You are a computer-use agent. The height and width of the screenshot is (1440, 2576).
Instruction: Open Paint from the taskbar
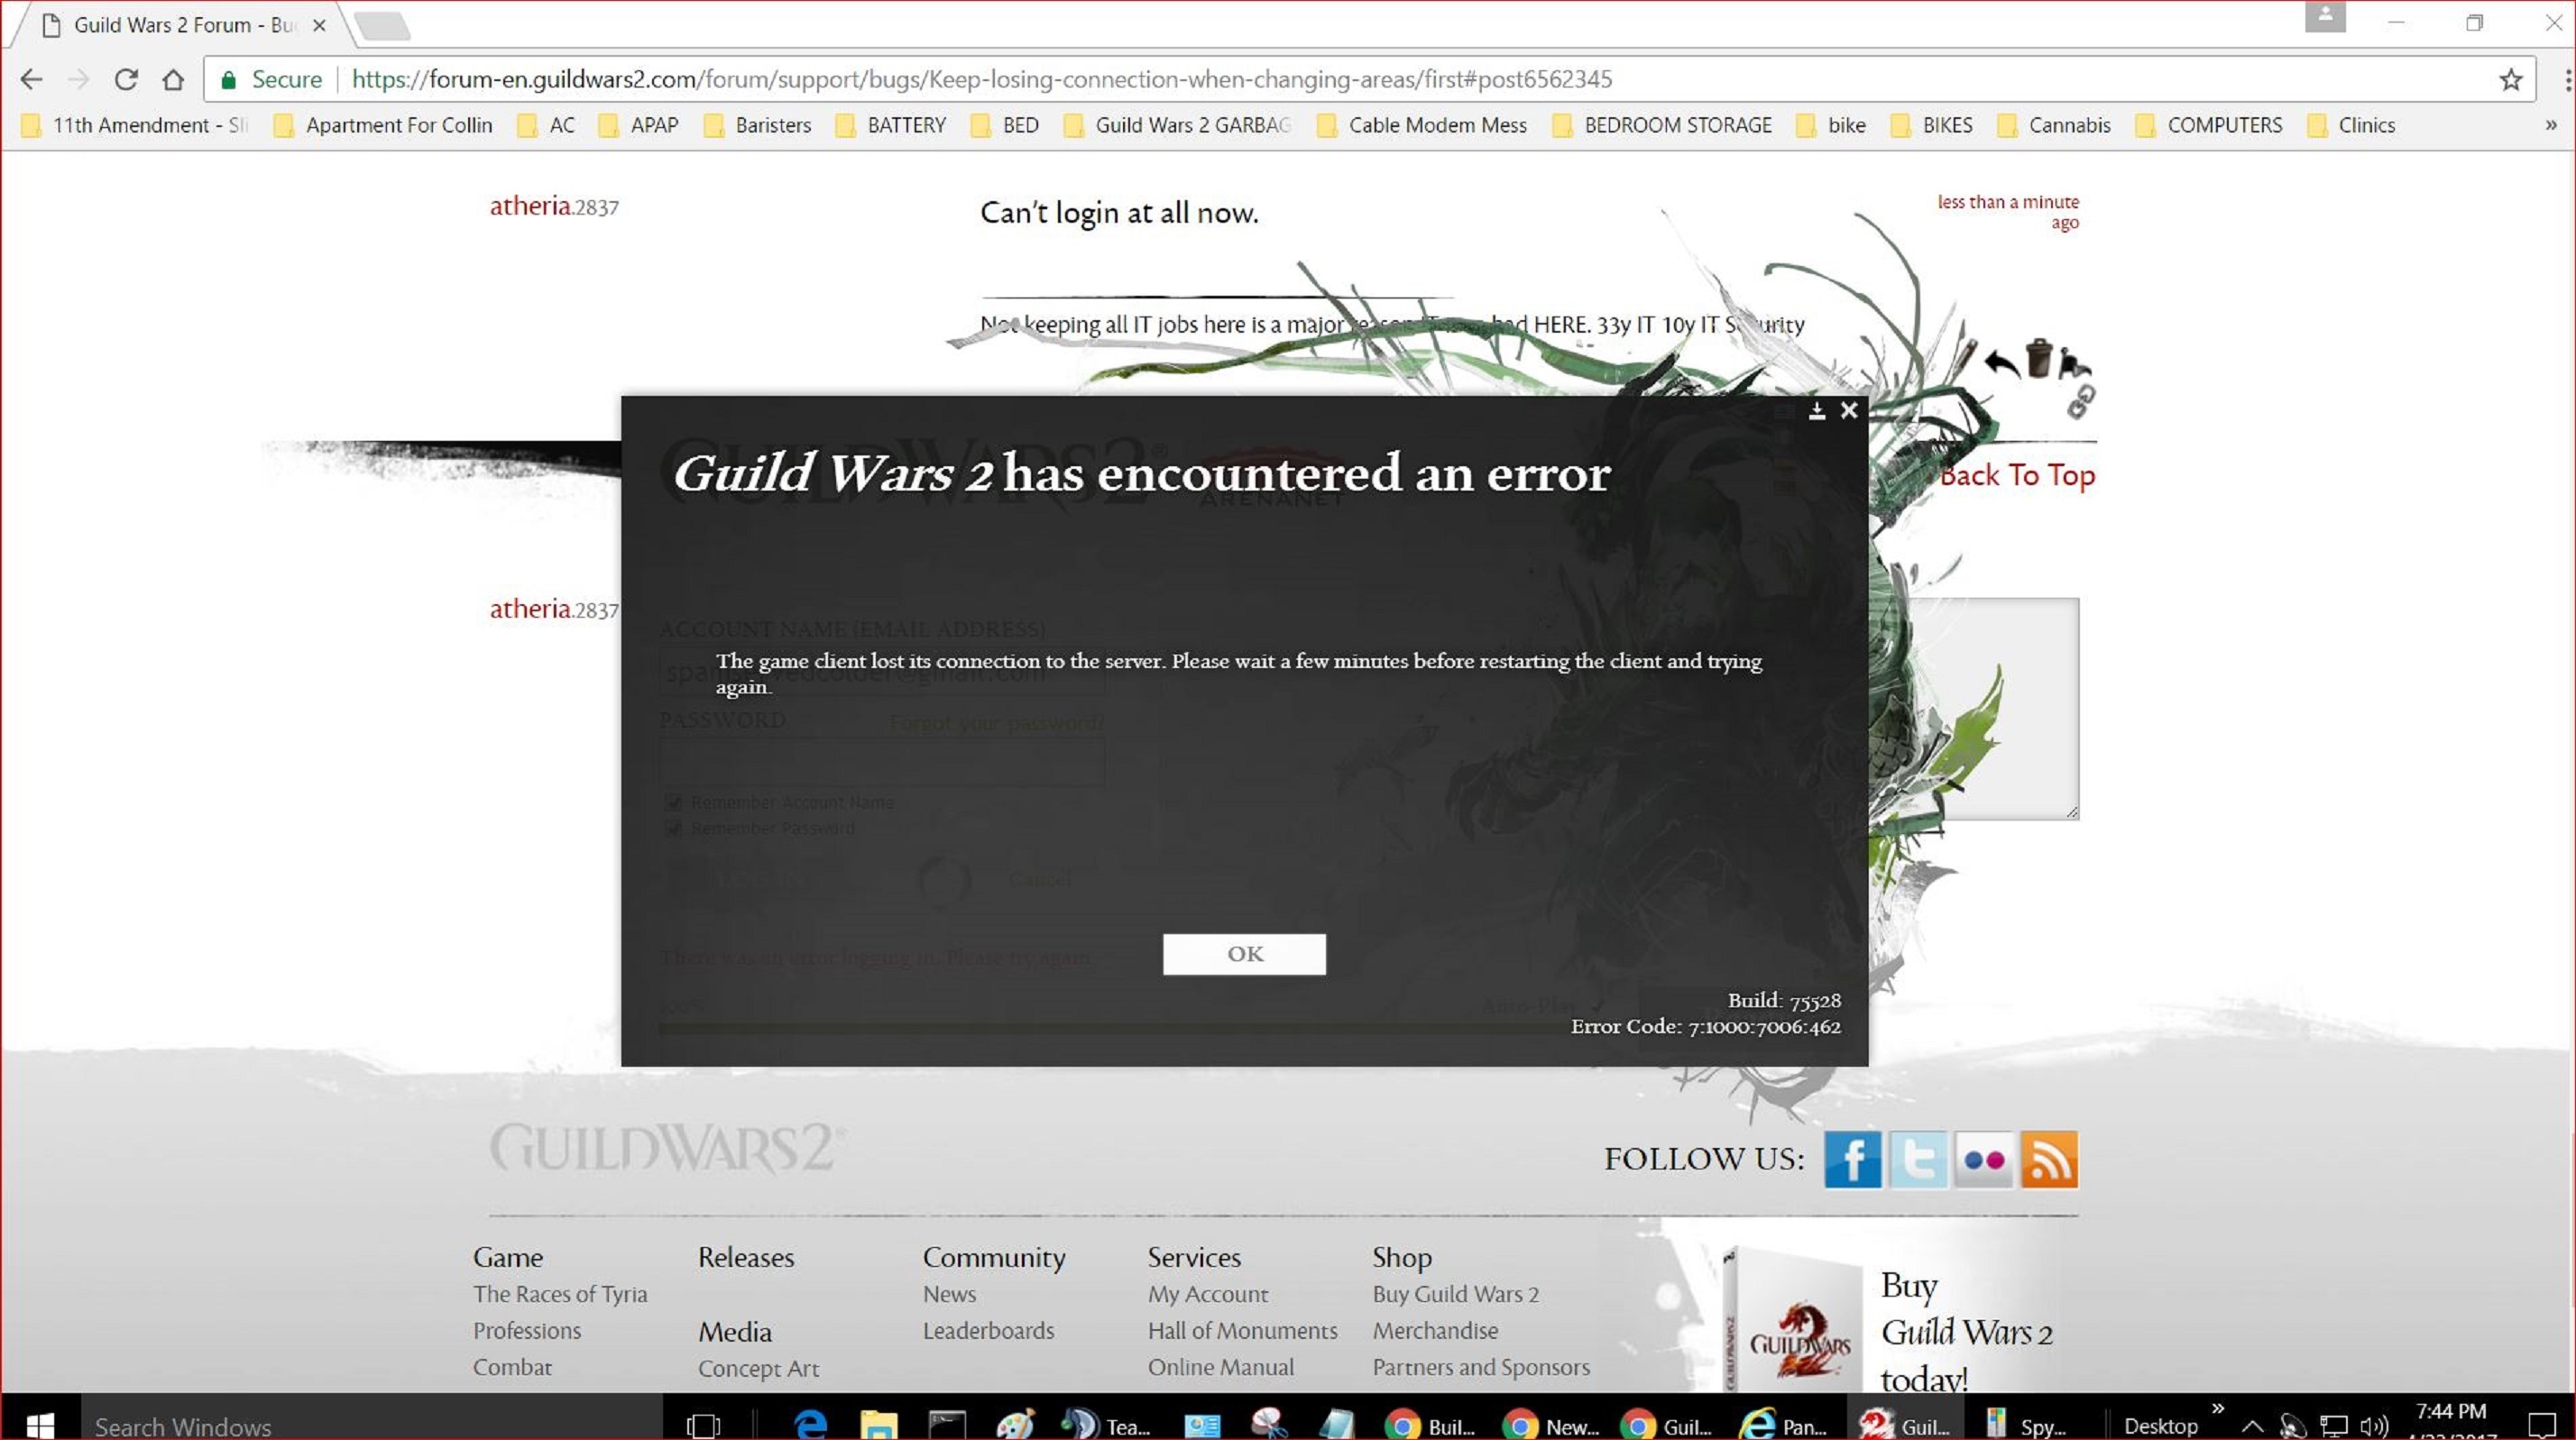point(1015,1425)
